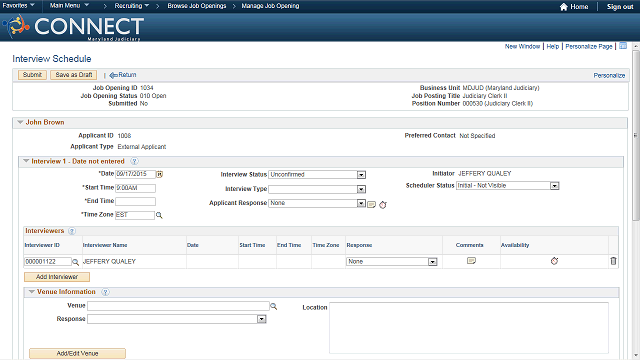Collapse the John Brown section
640x360 pixels.
click(20, 122)
